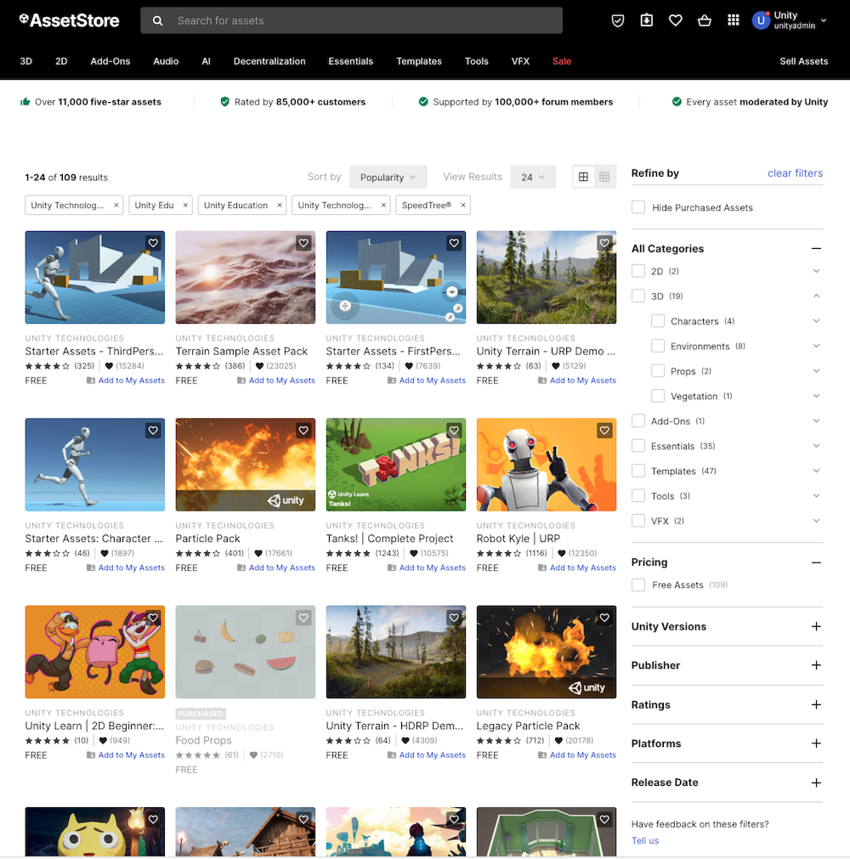
Task: Favorite the Particle Pack card heart icon
Action: (x=303, y=430)
